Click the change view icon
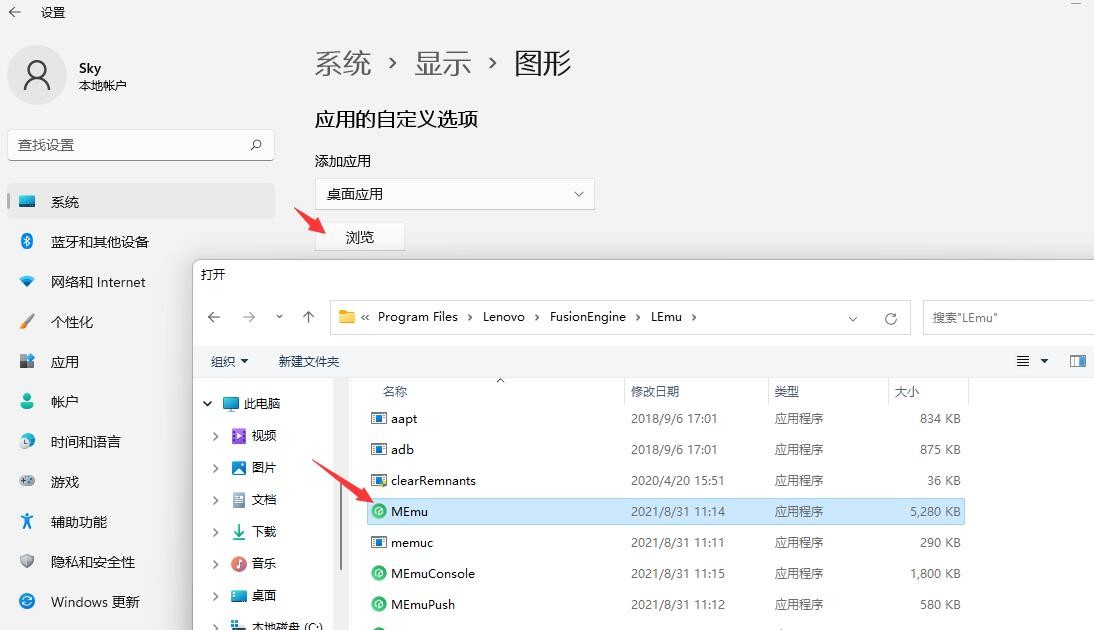 1023,361
